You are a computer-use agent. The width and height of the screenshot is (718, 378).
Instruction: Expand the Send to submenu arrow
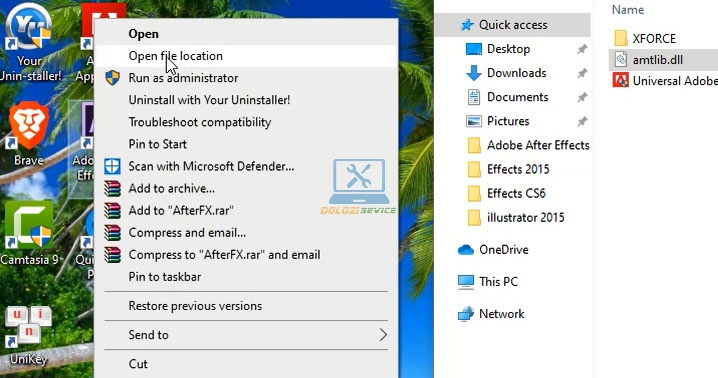[383, 335]
